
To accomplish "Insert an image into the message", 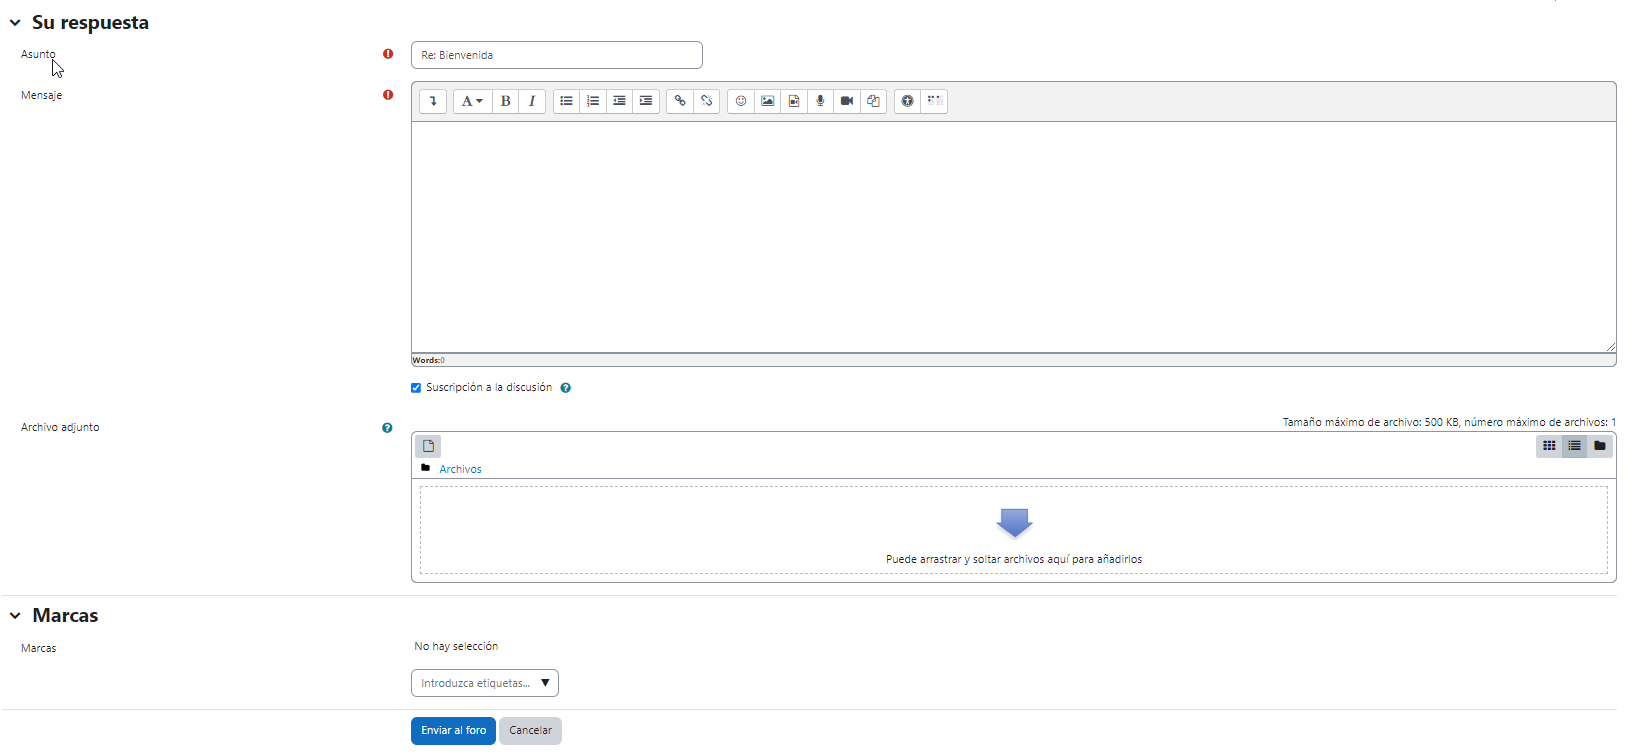I will coord(767,101).
